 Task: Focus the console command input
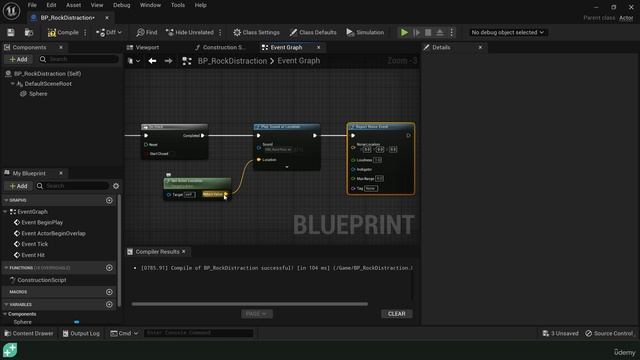point(198,333)
